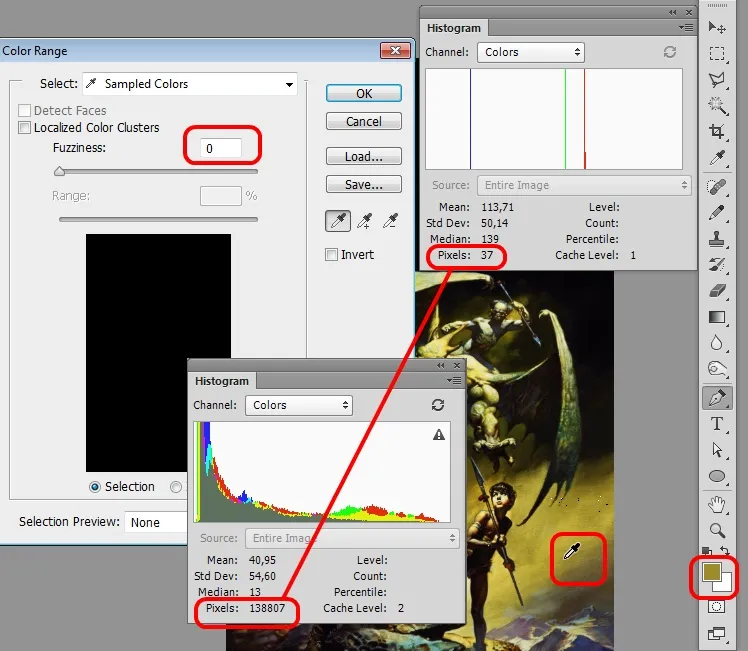Open the upper Histogram panel menu

tap(686, 28)
